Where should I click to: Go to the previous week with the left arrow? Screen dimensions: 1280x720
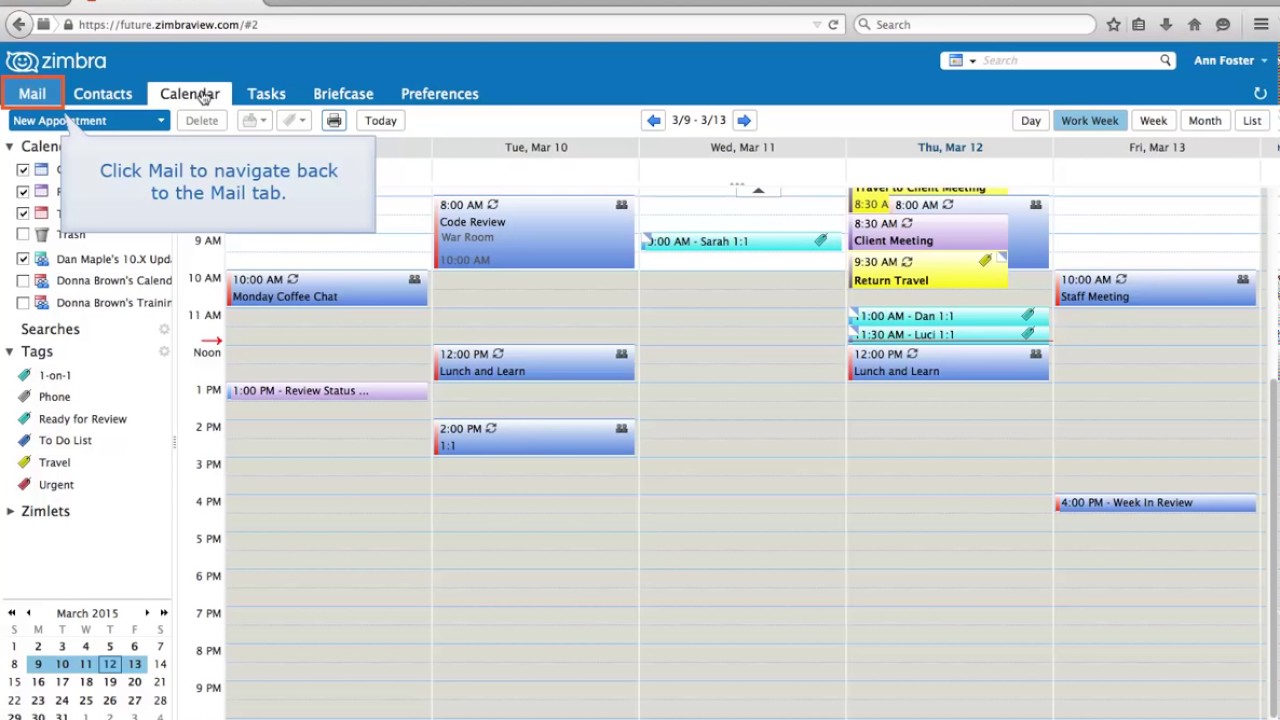[x=654, y=120]
